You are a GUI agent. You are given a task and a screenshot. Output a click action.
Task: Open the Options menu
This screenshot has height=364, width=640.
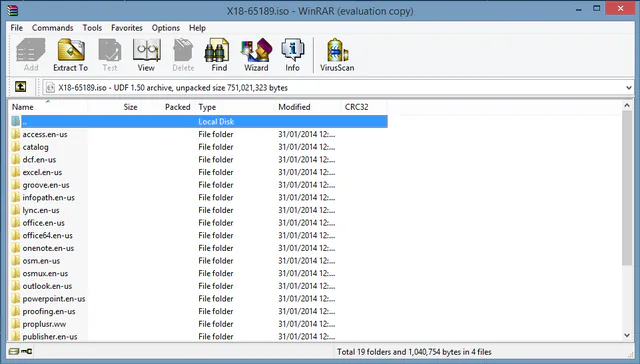[166, 28]
